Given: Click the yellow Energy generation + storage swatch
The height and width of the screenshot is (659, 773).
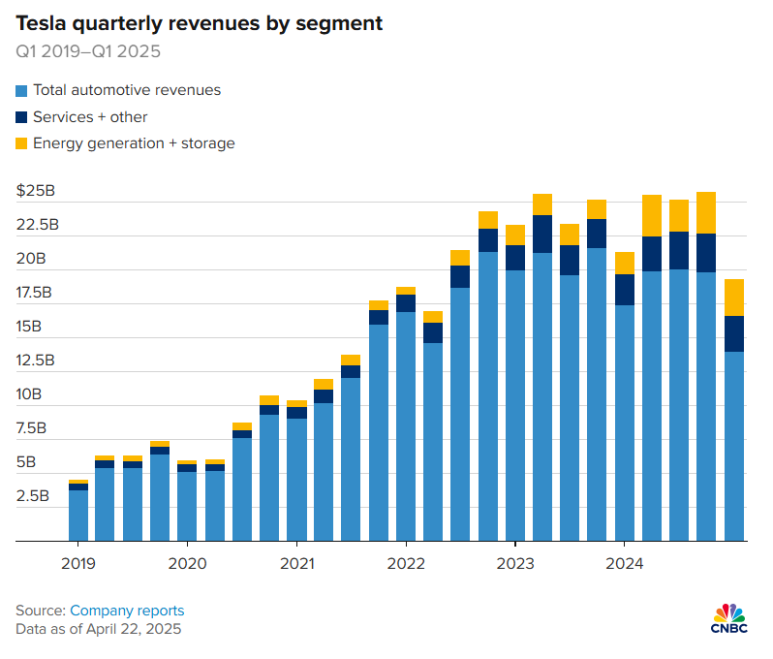Looking at the screenshot, I should coord(21,143).
